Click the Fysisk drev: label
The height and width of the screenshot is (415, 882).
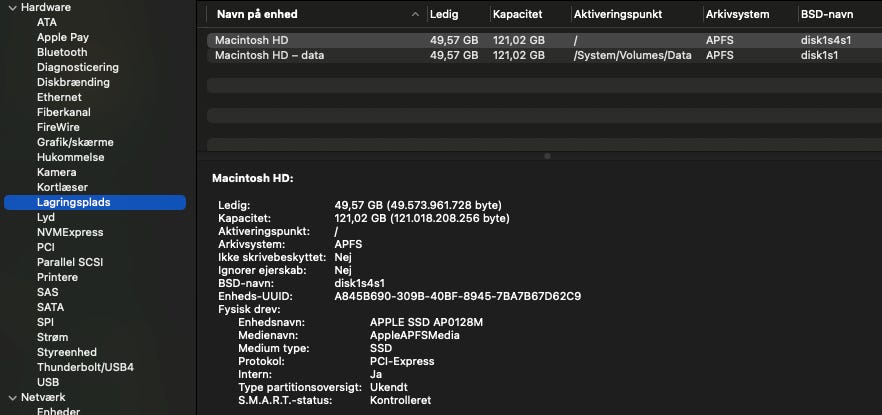click(x=249, y=309)
